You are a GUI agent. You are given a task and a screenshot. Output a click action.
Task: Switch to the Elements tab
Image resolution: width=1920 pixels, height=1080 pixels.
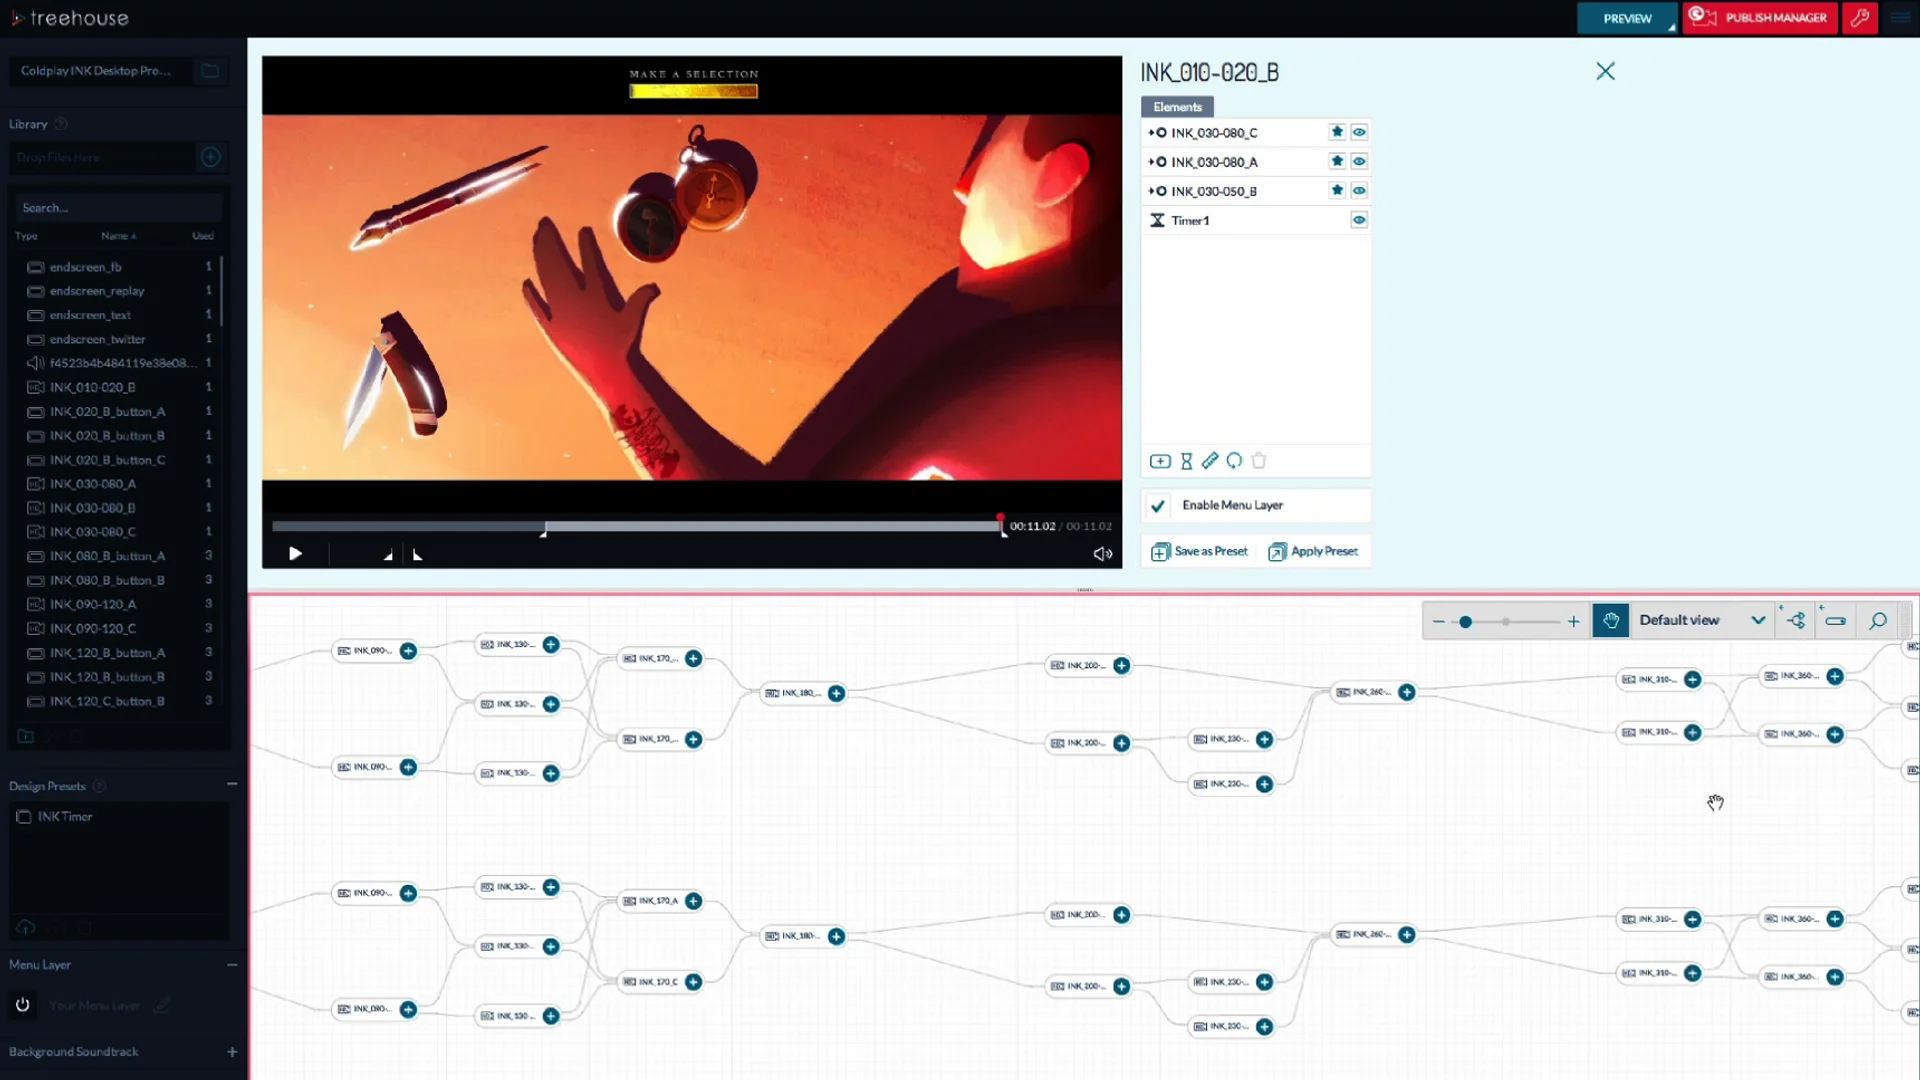(1177, 107)
